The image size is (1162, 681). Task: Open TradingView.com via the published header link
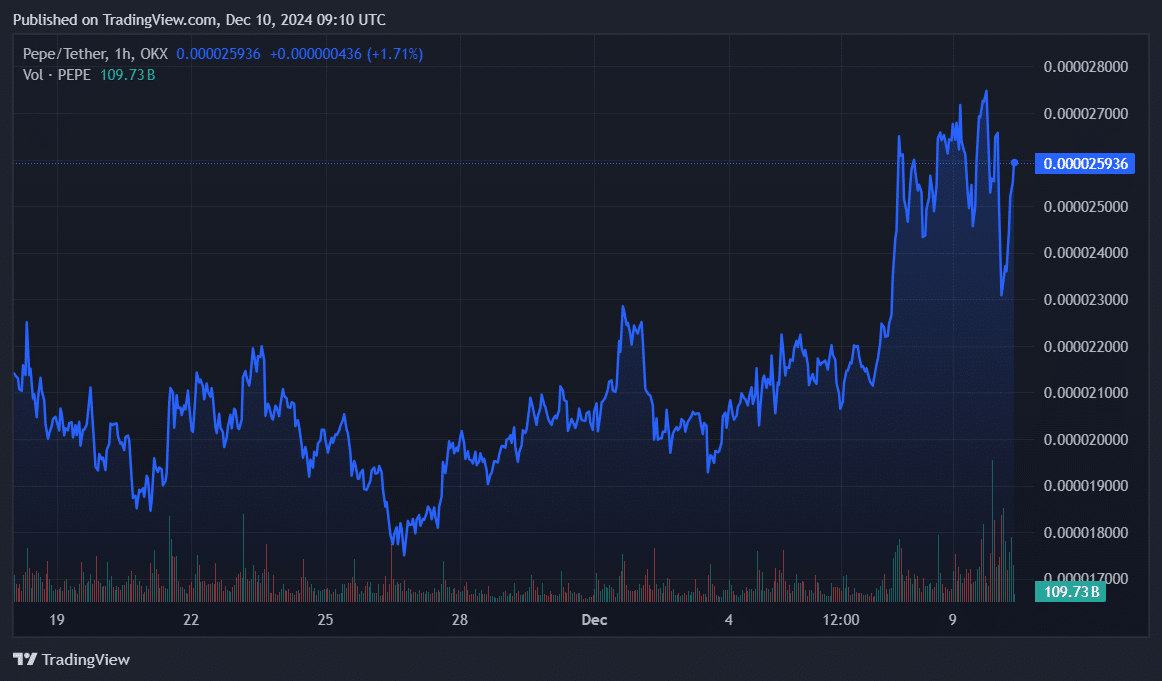pyautogui.click(x=156, y=19)
